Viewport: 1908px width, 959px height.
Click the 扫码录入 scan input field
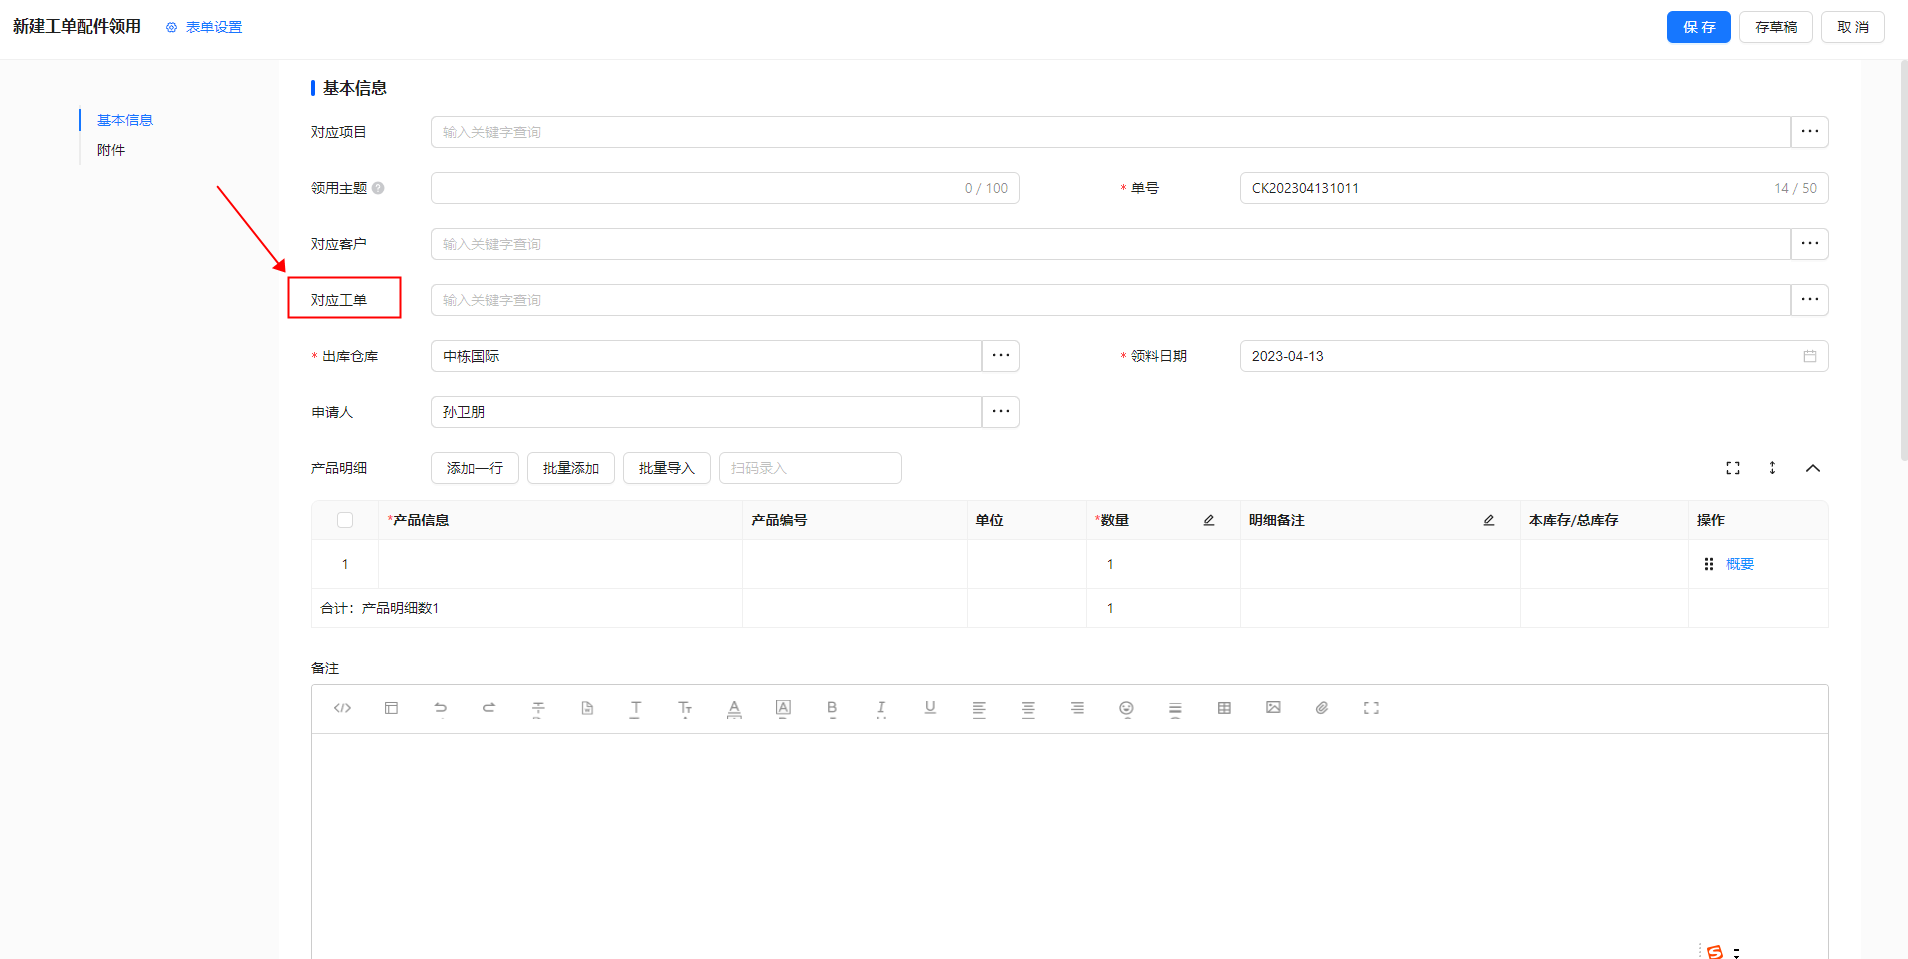pyautogui.click(x=810, y=468)
